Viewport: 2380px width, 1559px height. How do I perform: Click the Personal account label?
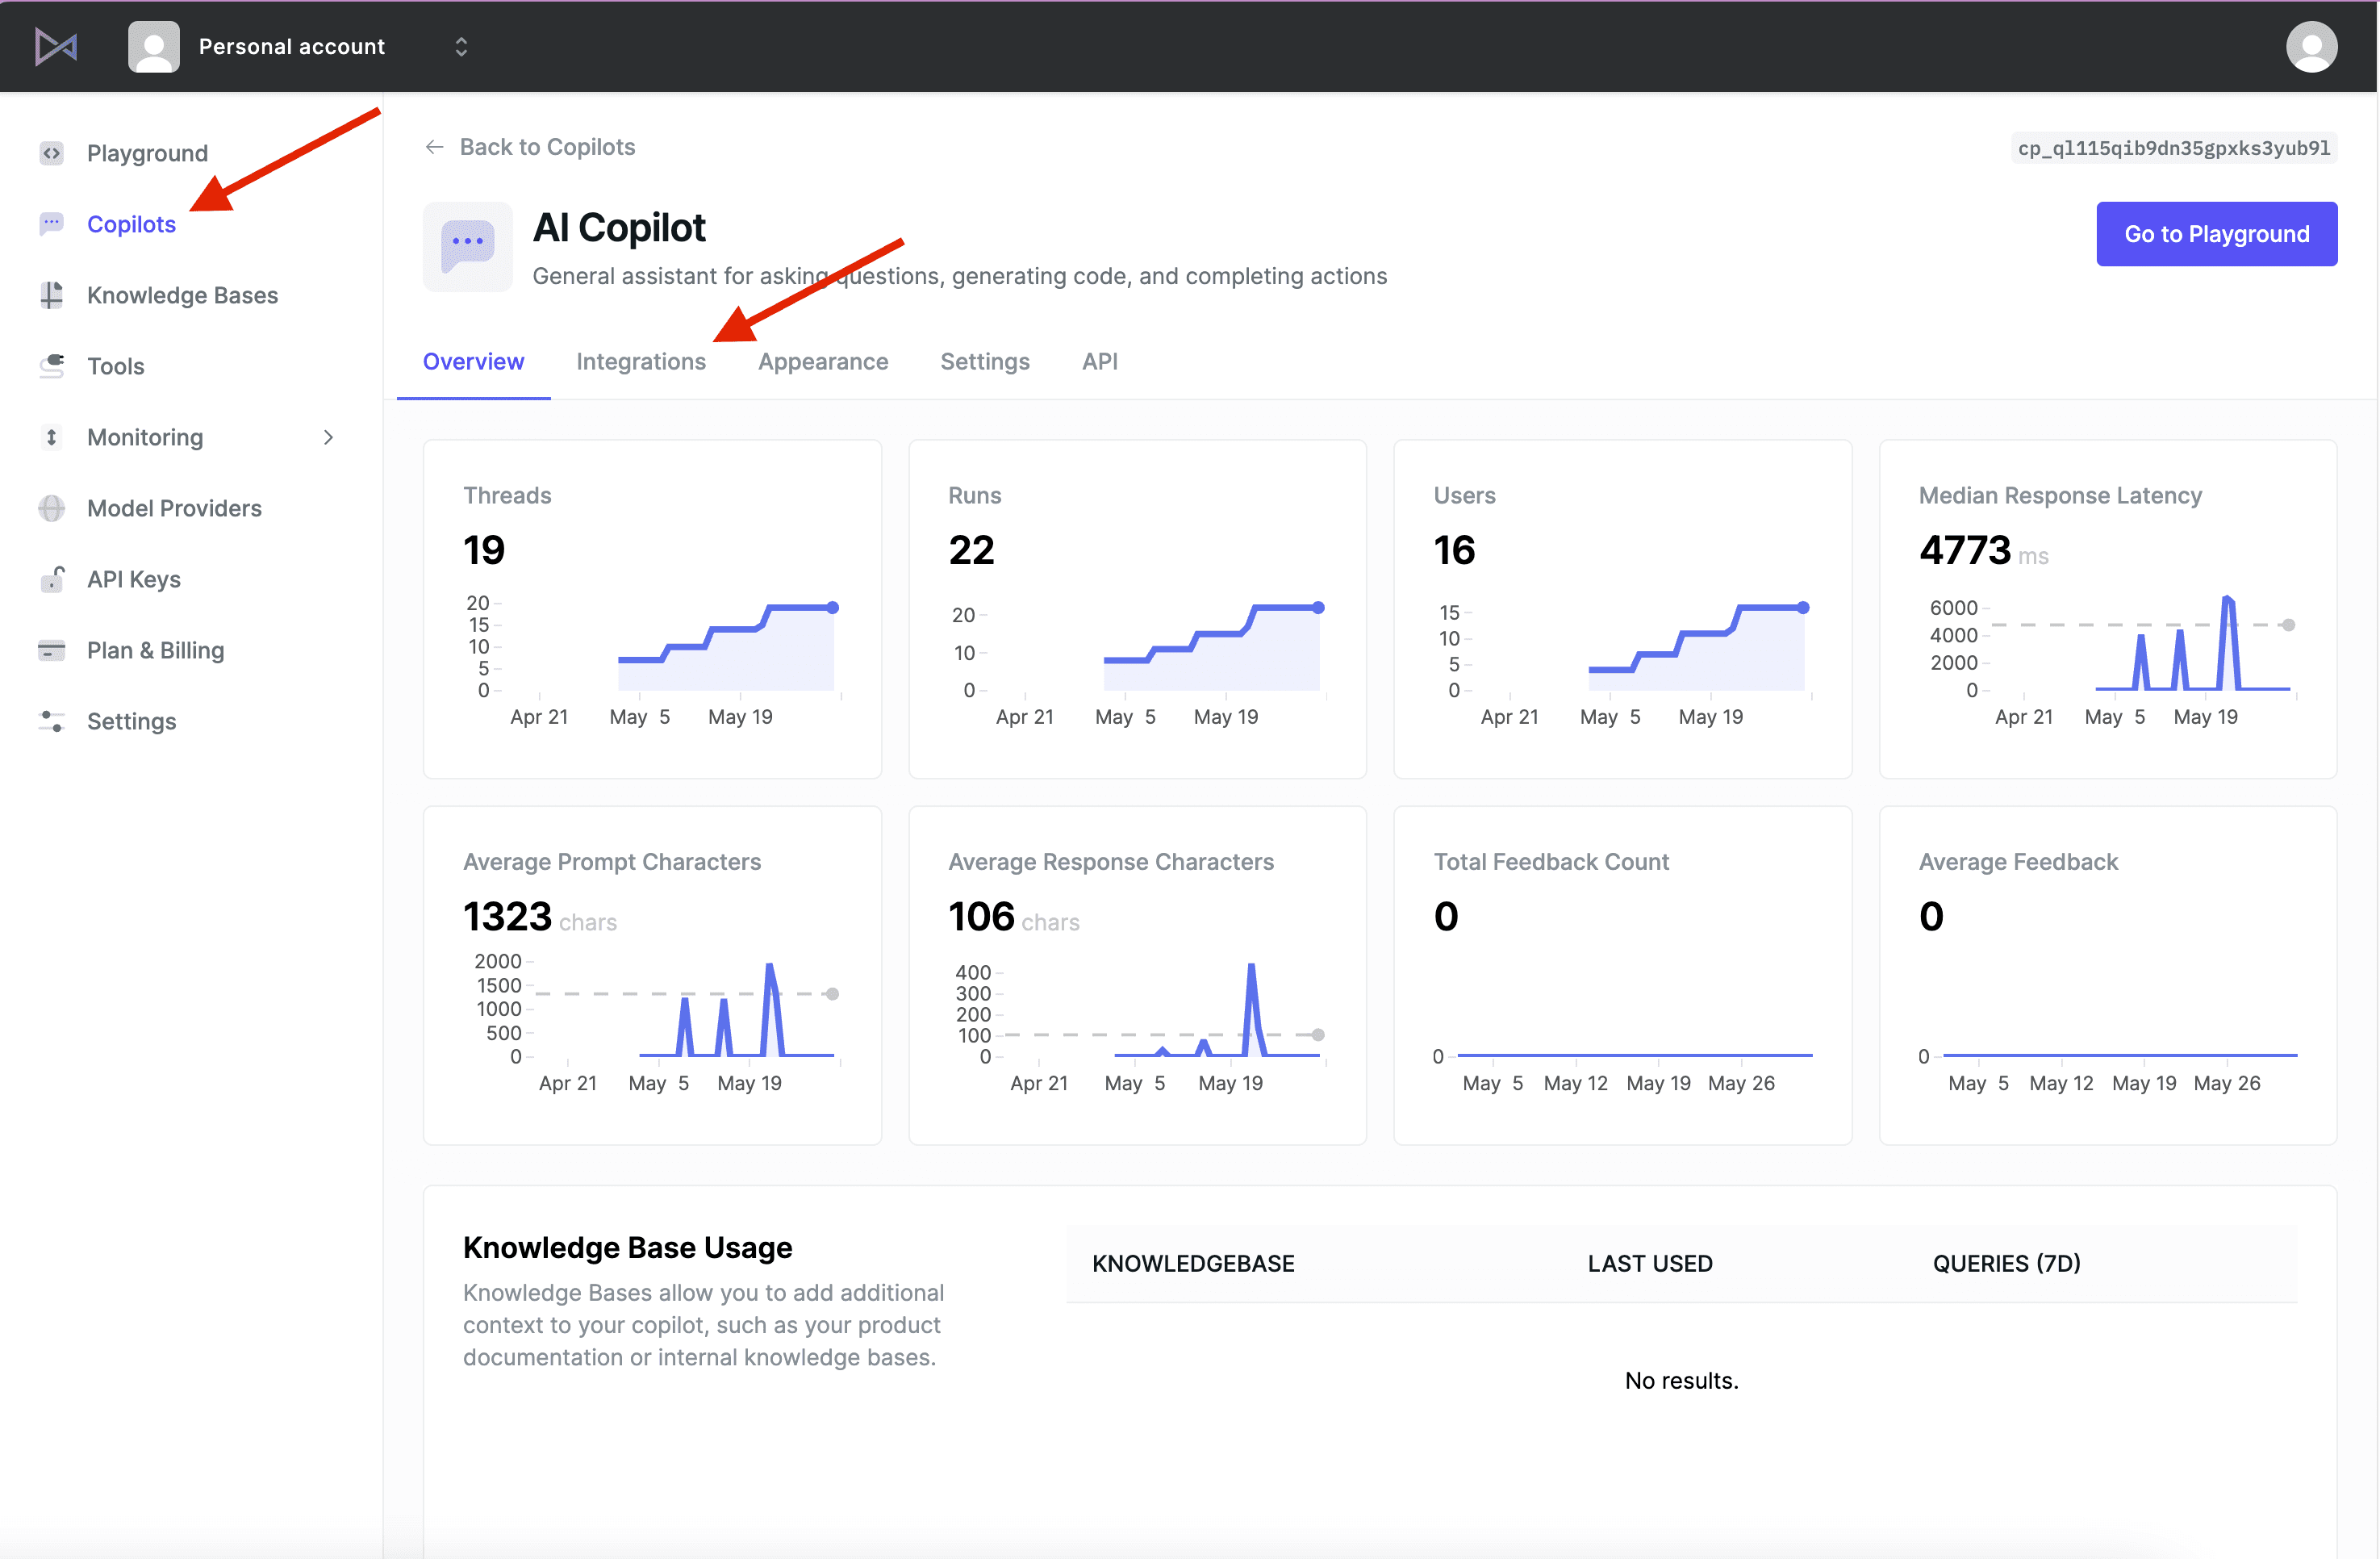pyautogui.click(x=292, y=46)
